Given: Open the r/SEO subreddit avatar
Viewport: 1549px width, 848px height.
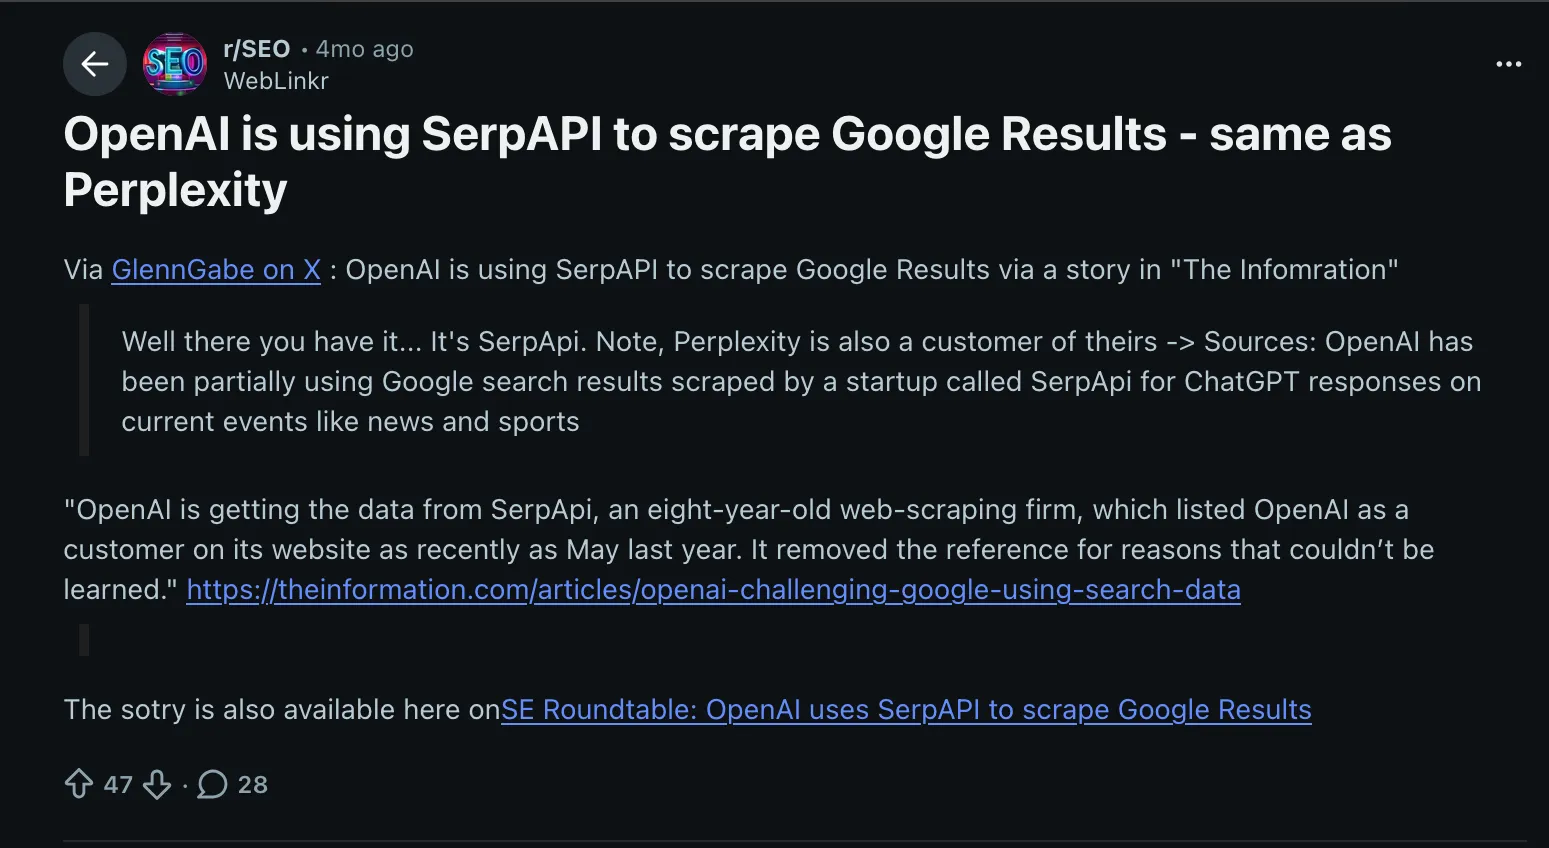Looking at the screenshot, I should pos(175,64).
